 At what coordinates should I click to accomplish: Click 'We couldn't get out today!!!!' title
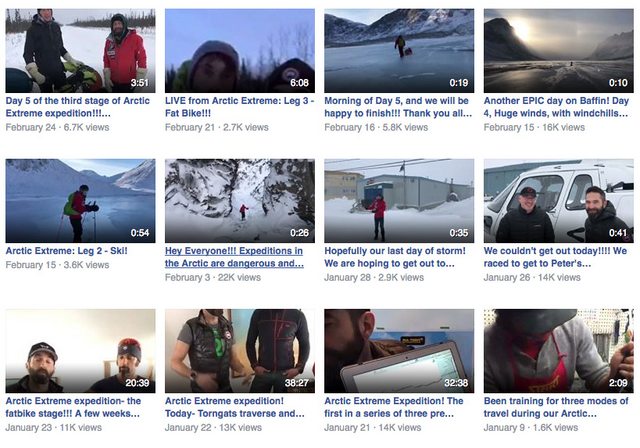pos(555,257)
